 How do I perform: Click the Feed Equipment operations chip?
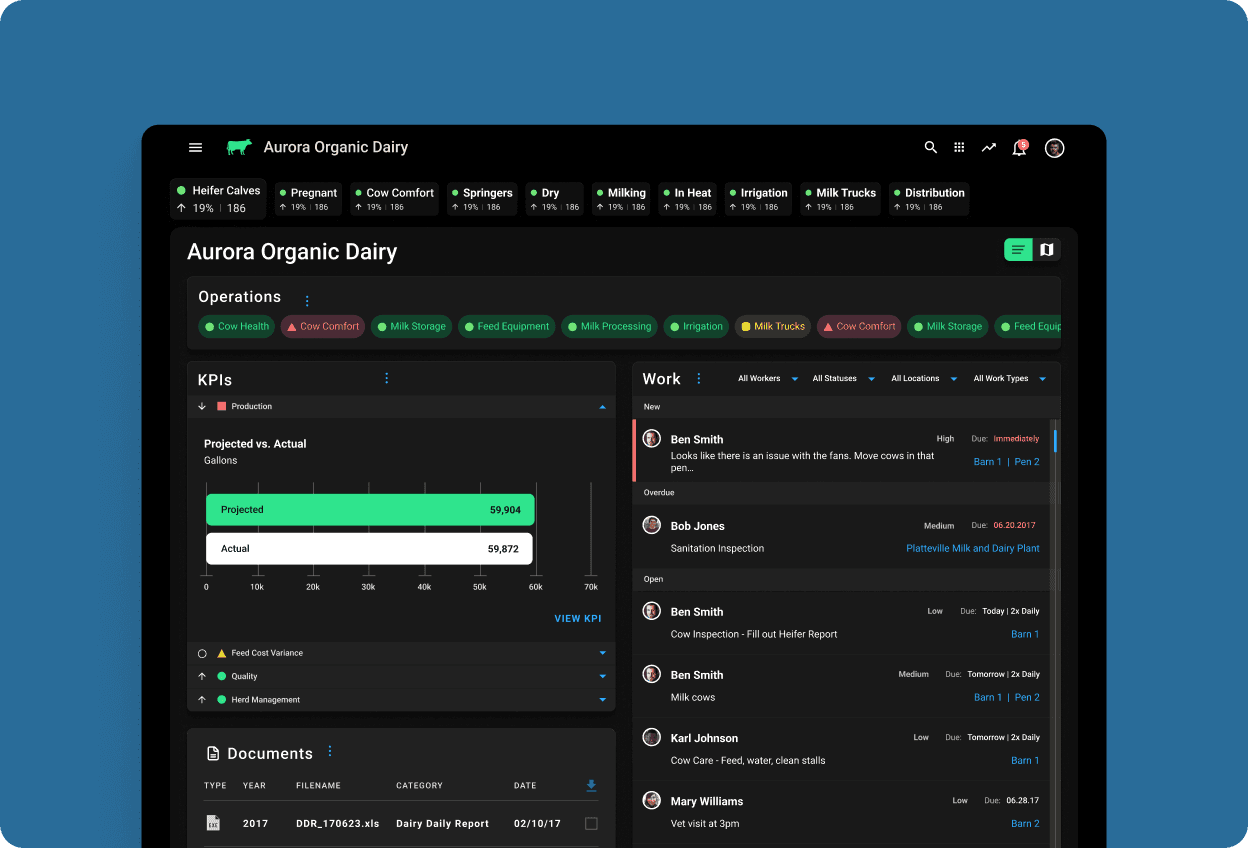click(506, 326)
